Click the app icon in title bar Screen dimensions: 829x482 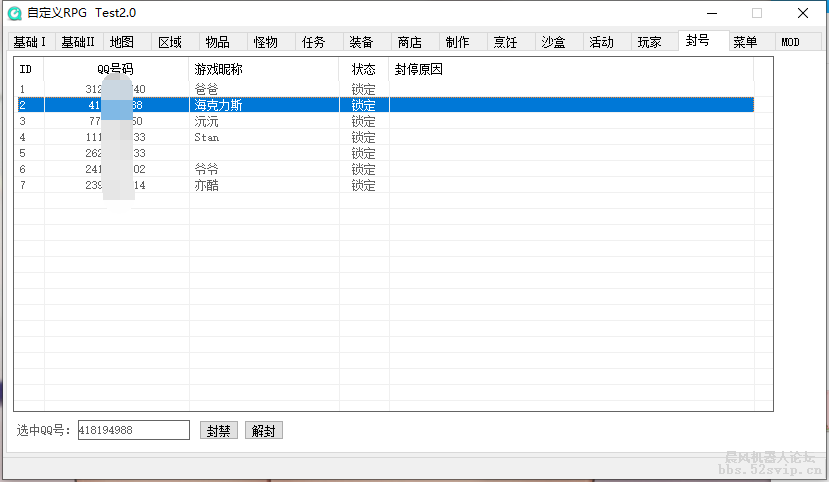click(15, 13)
